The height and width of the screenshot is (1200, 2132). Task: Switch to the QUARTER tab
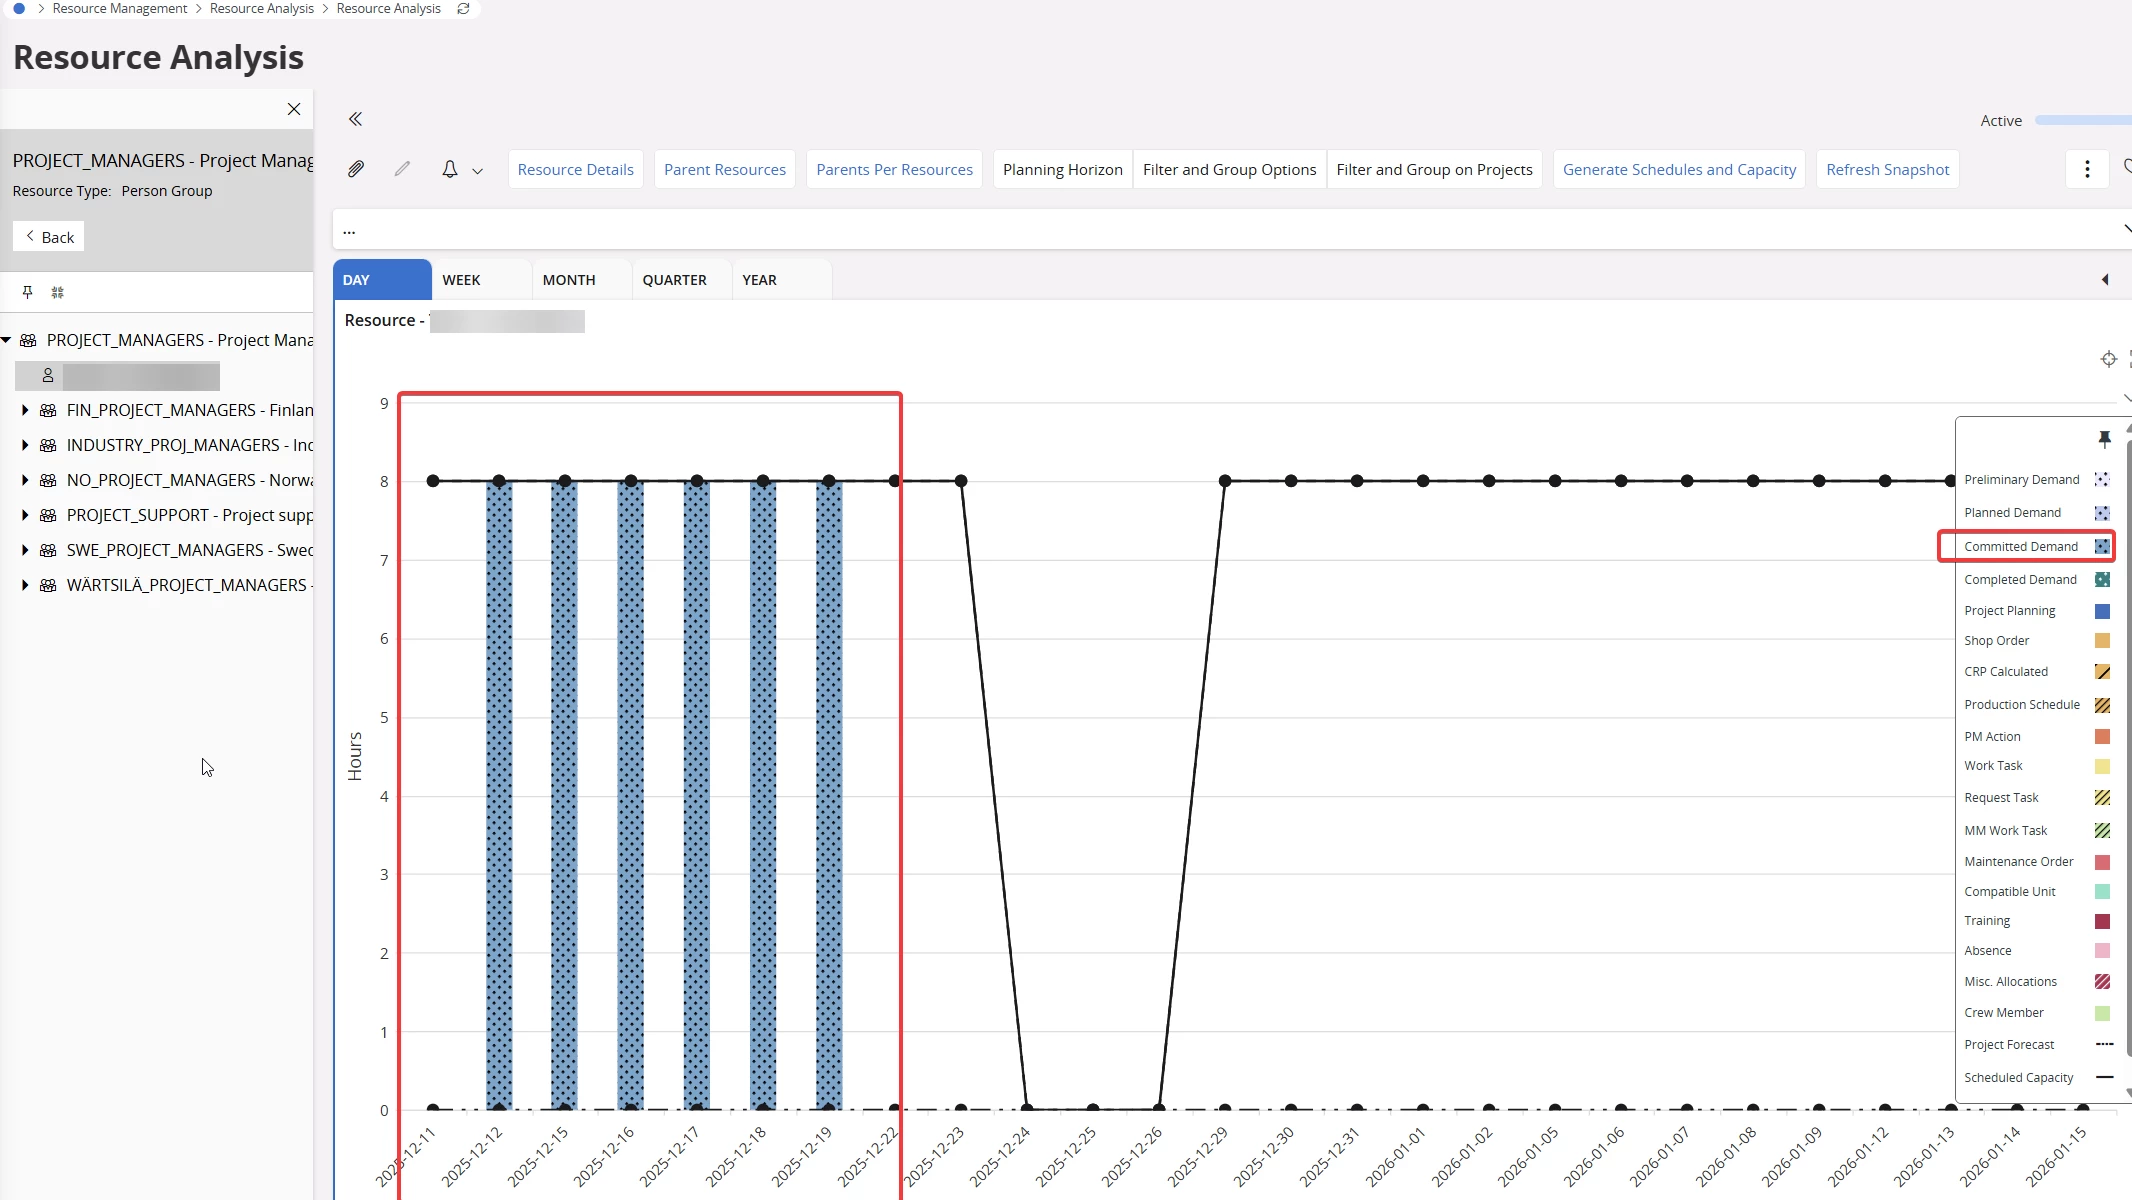(x=674, y=280)
